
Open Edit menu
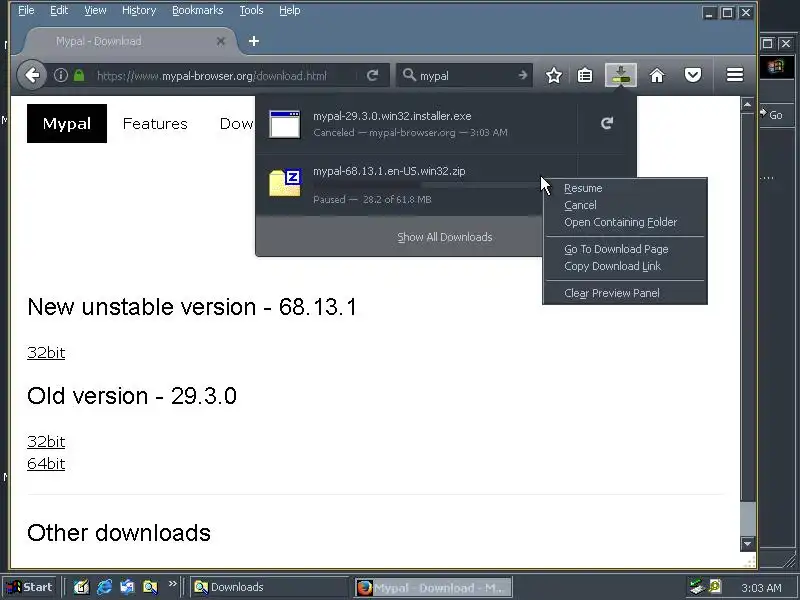(x=59, y=10)
